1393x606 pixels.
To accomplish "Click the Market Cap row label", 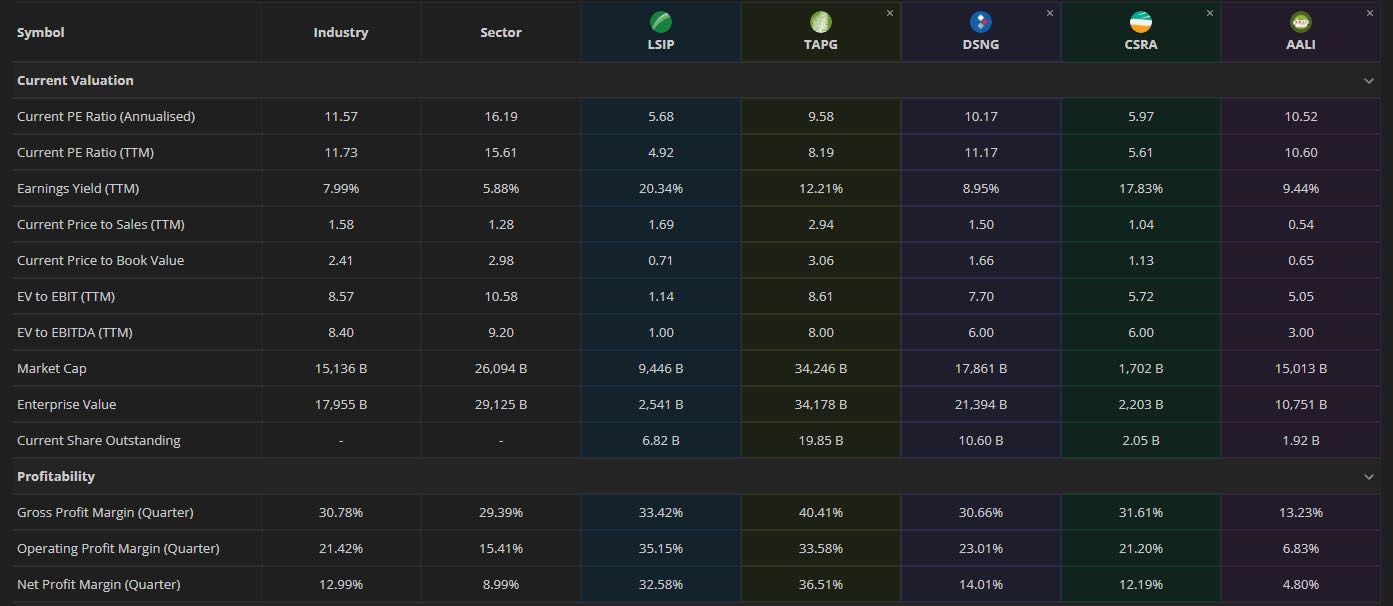I will pos(52,369).
